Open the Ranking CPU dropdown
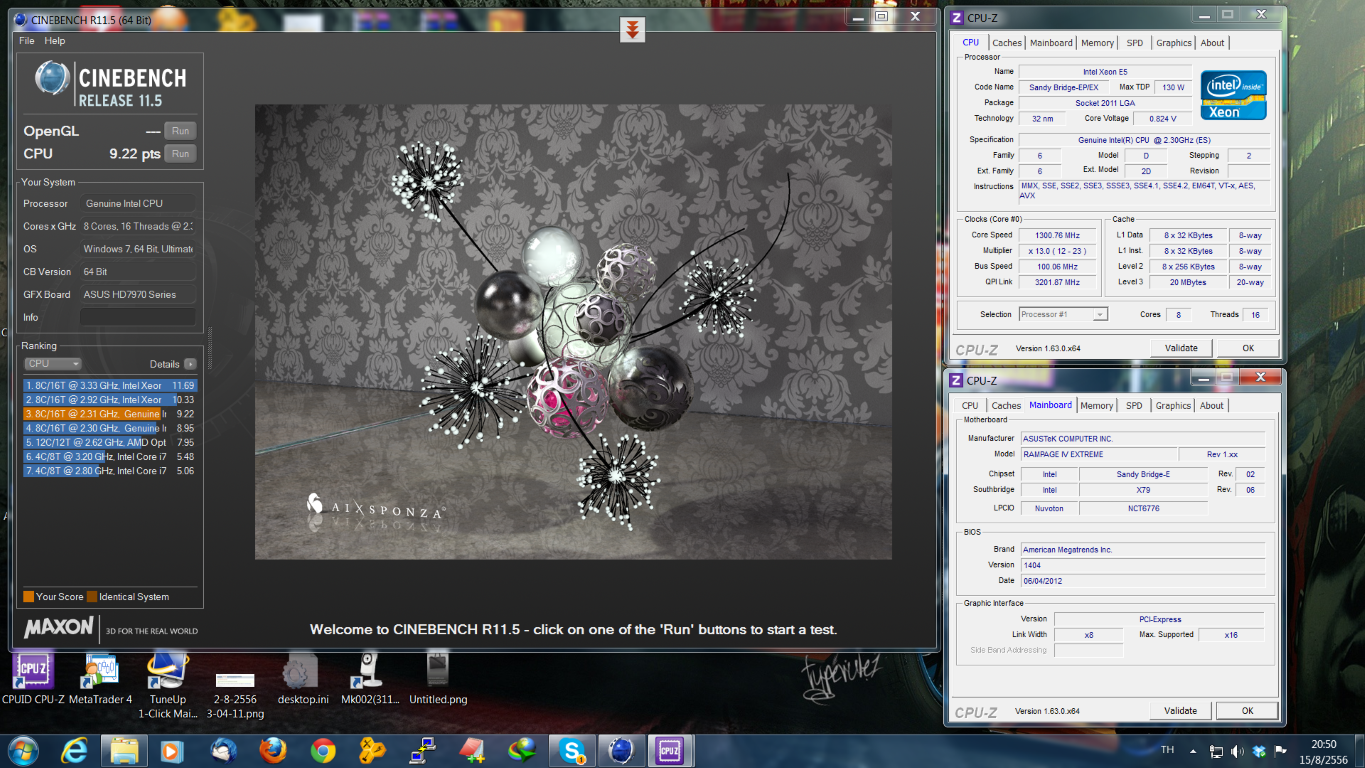 pos(53,364)
